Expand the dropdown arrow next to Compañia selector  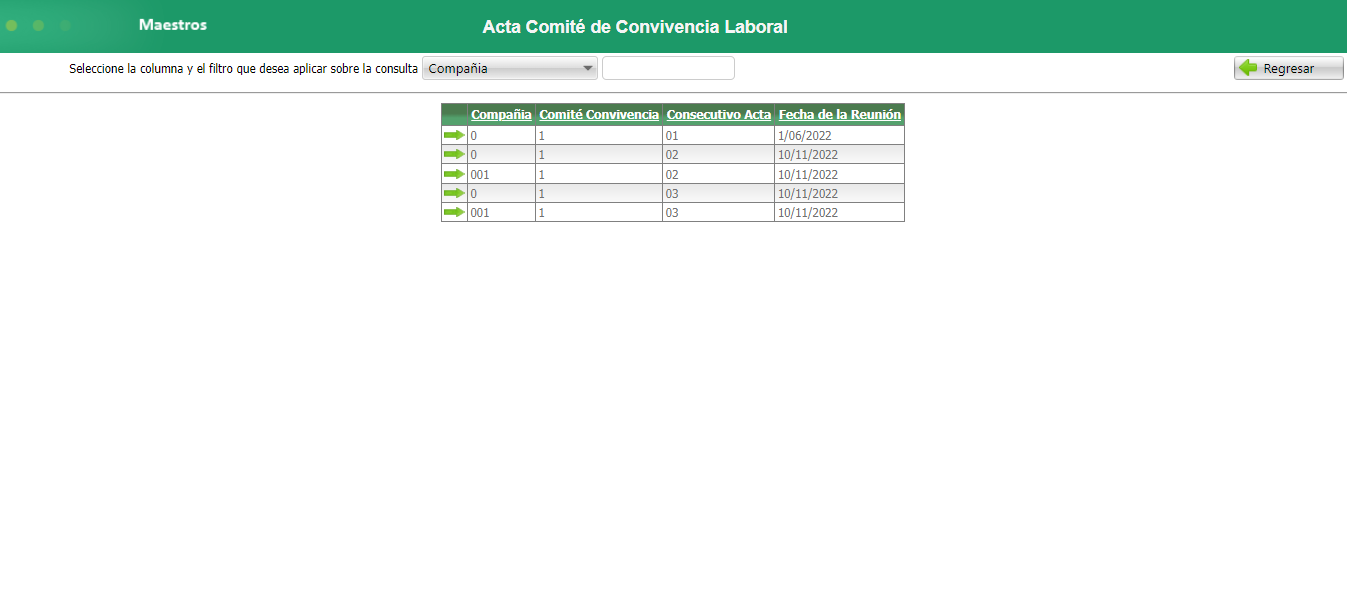[587, 67]
